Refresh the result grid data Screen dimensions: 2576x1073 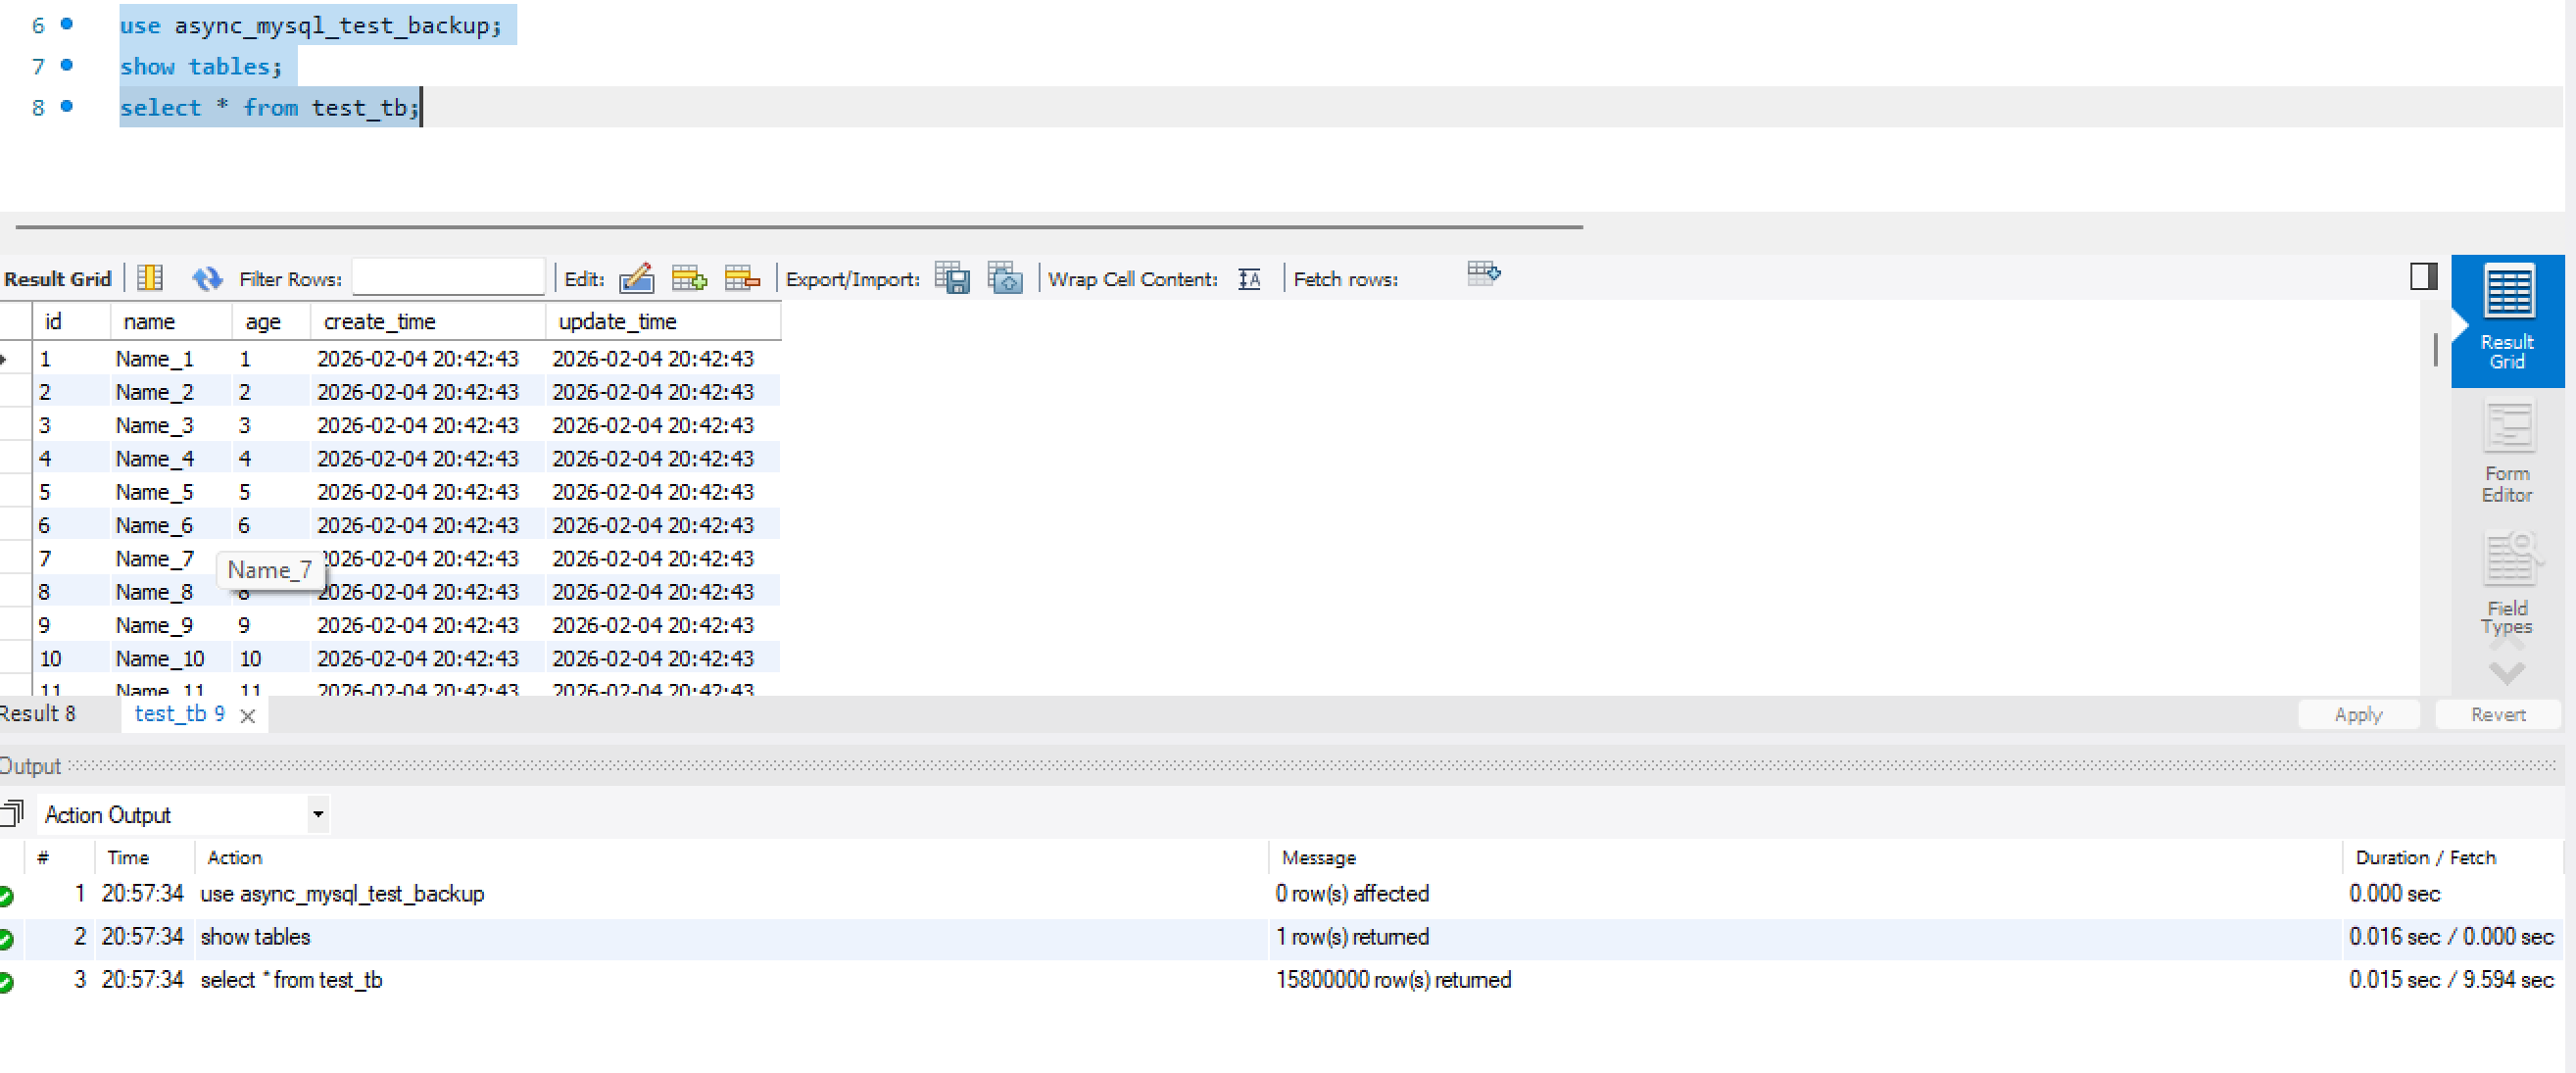pyautogui.click(x=206, y=278)
